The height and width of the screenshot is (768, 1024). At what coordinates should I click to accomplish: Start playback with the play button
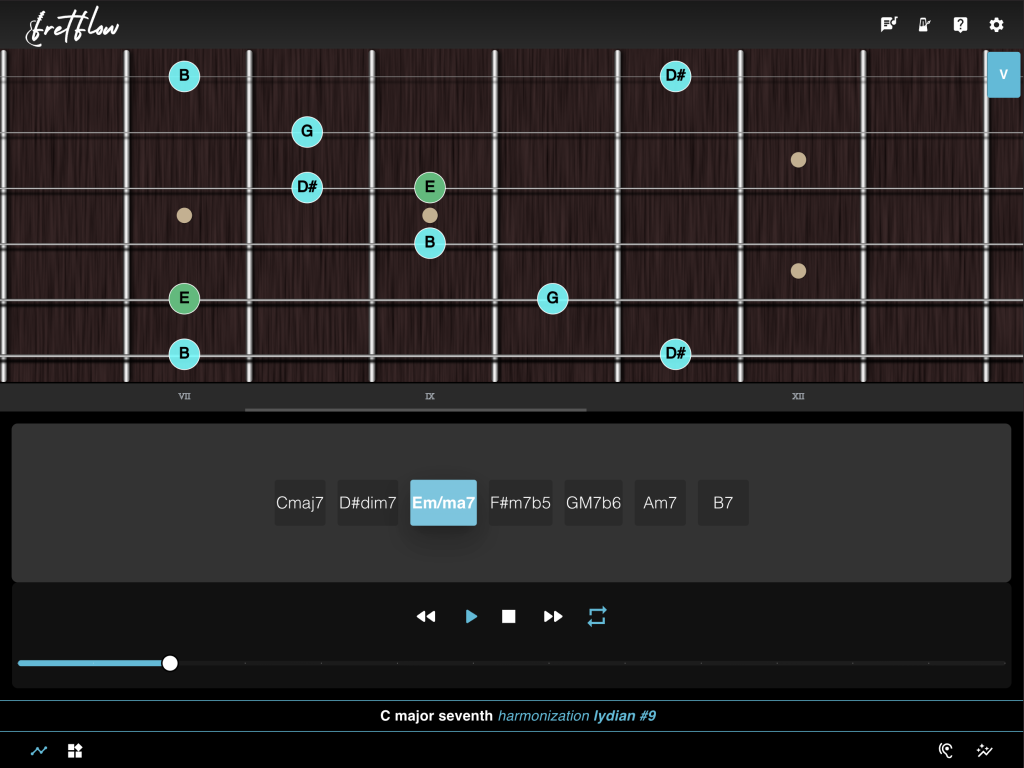click(x=471, y=616)
